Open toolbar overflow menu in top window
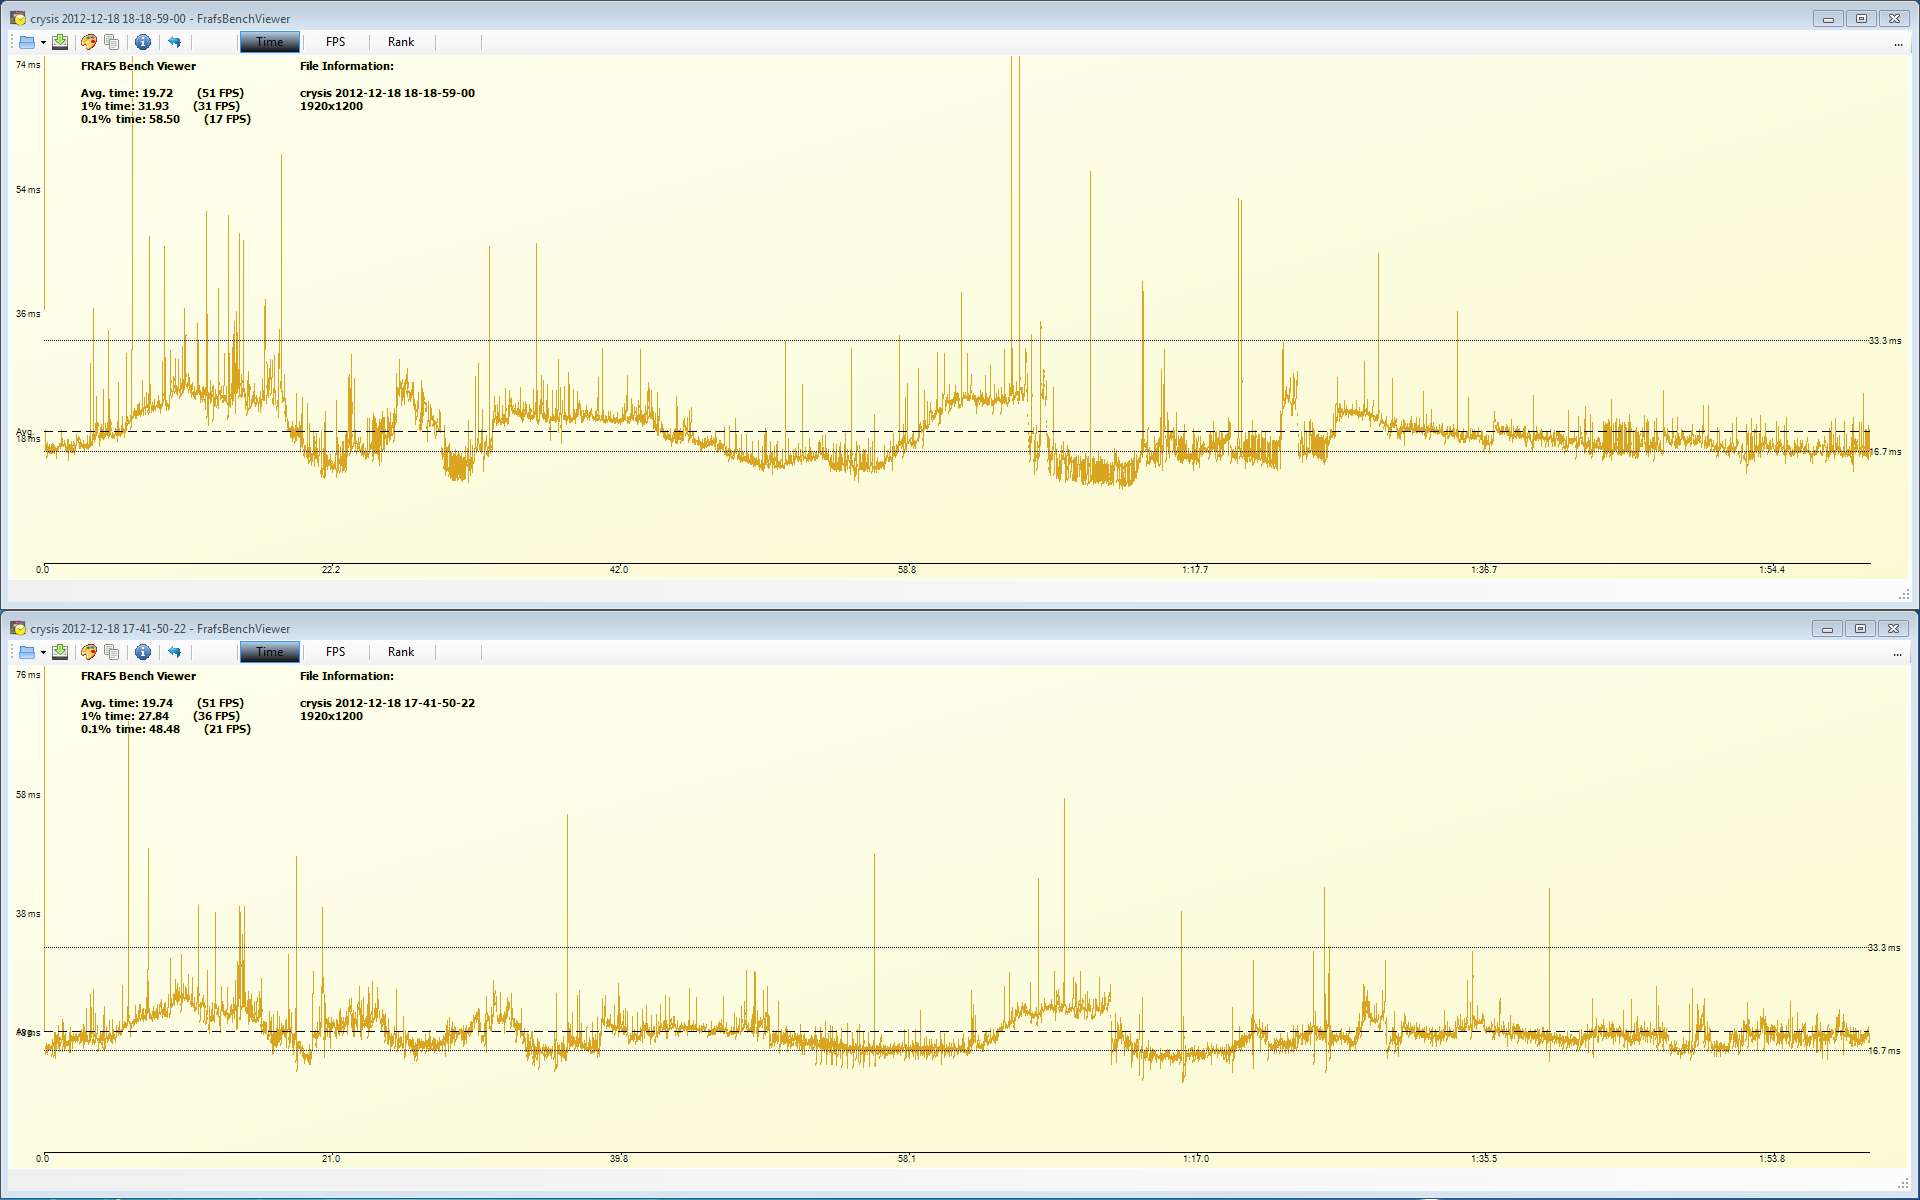1920x1200 pixels. pyautogui.click(x=1897, y=44)
